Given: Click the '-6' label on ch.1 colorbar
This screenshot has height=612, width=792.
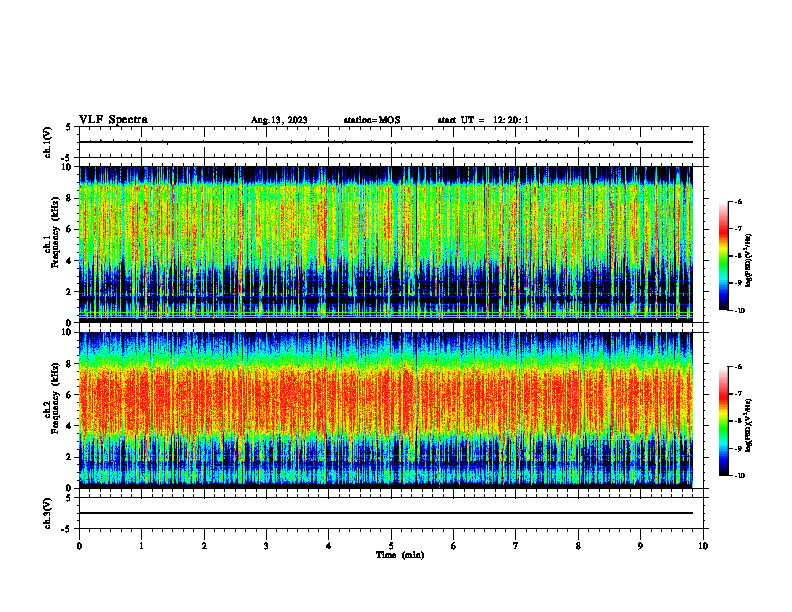Looking at the screenshot, I should pyautogui.click(x=738, y=201).
